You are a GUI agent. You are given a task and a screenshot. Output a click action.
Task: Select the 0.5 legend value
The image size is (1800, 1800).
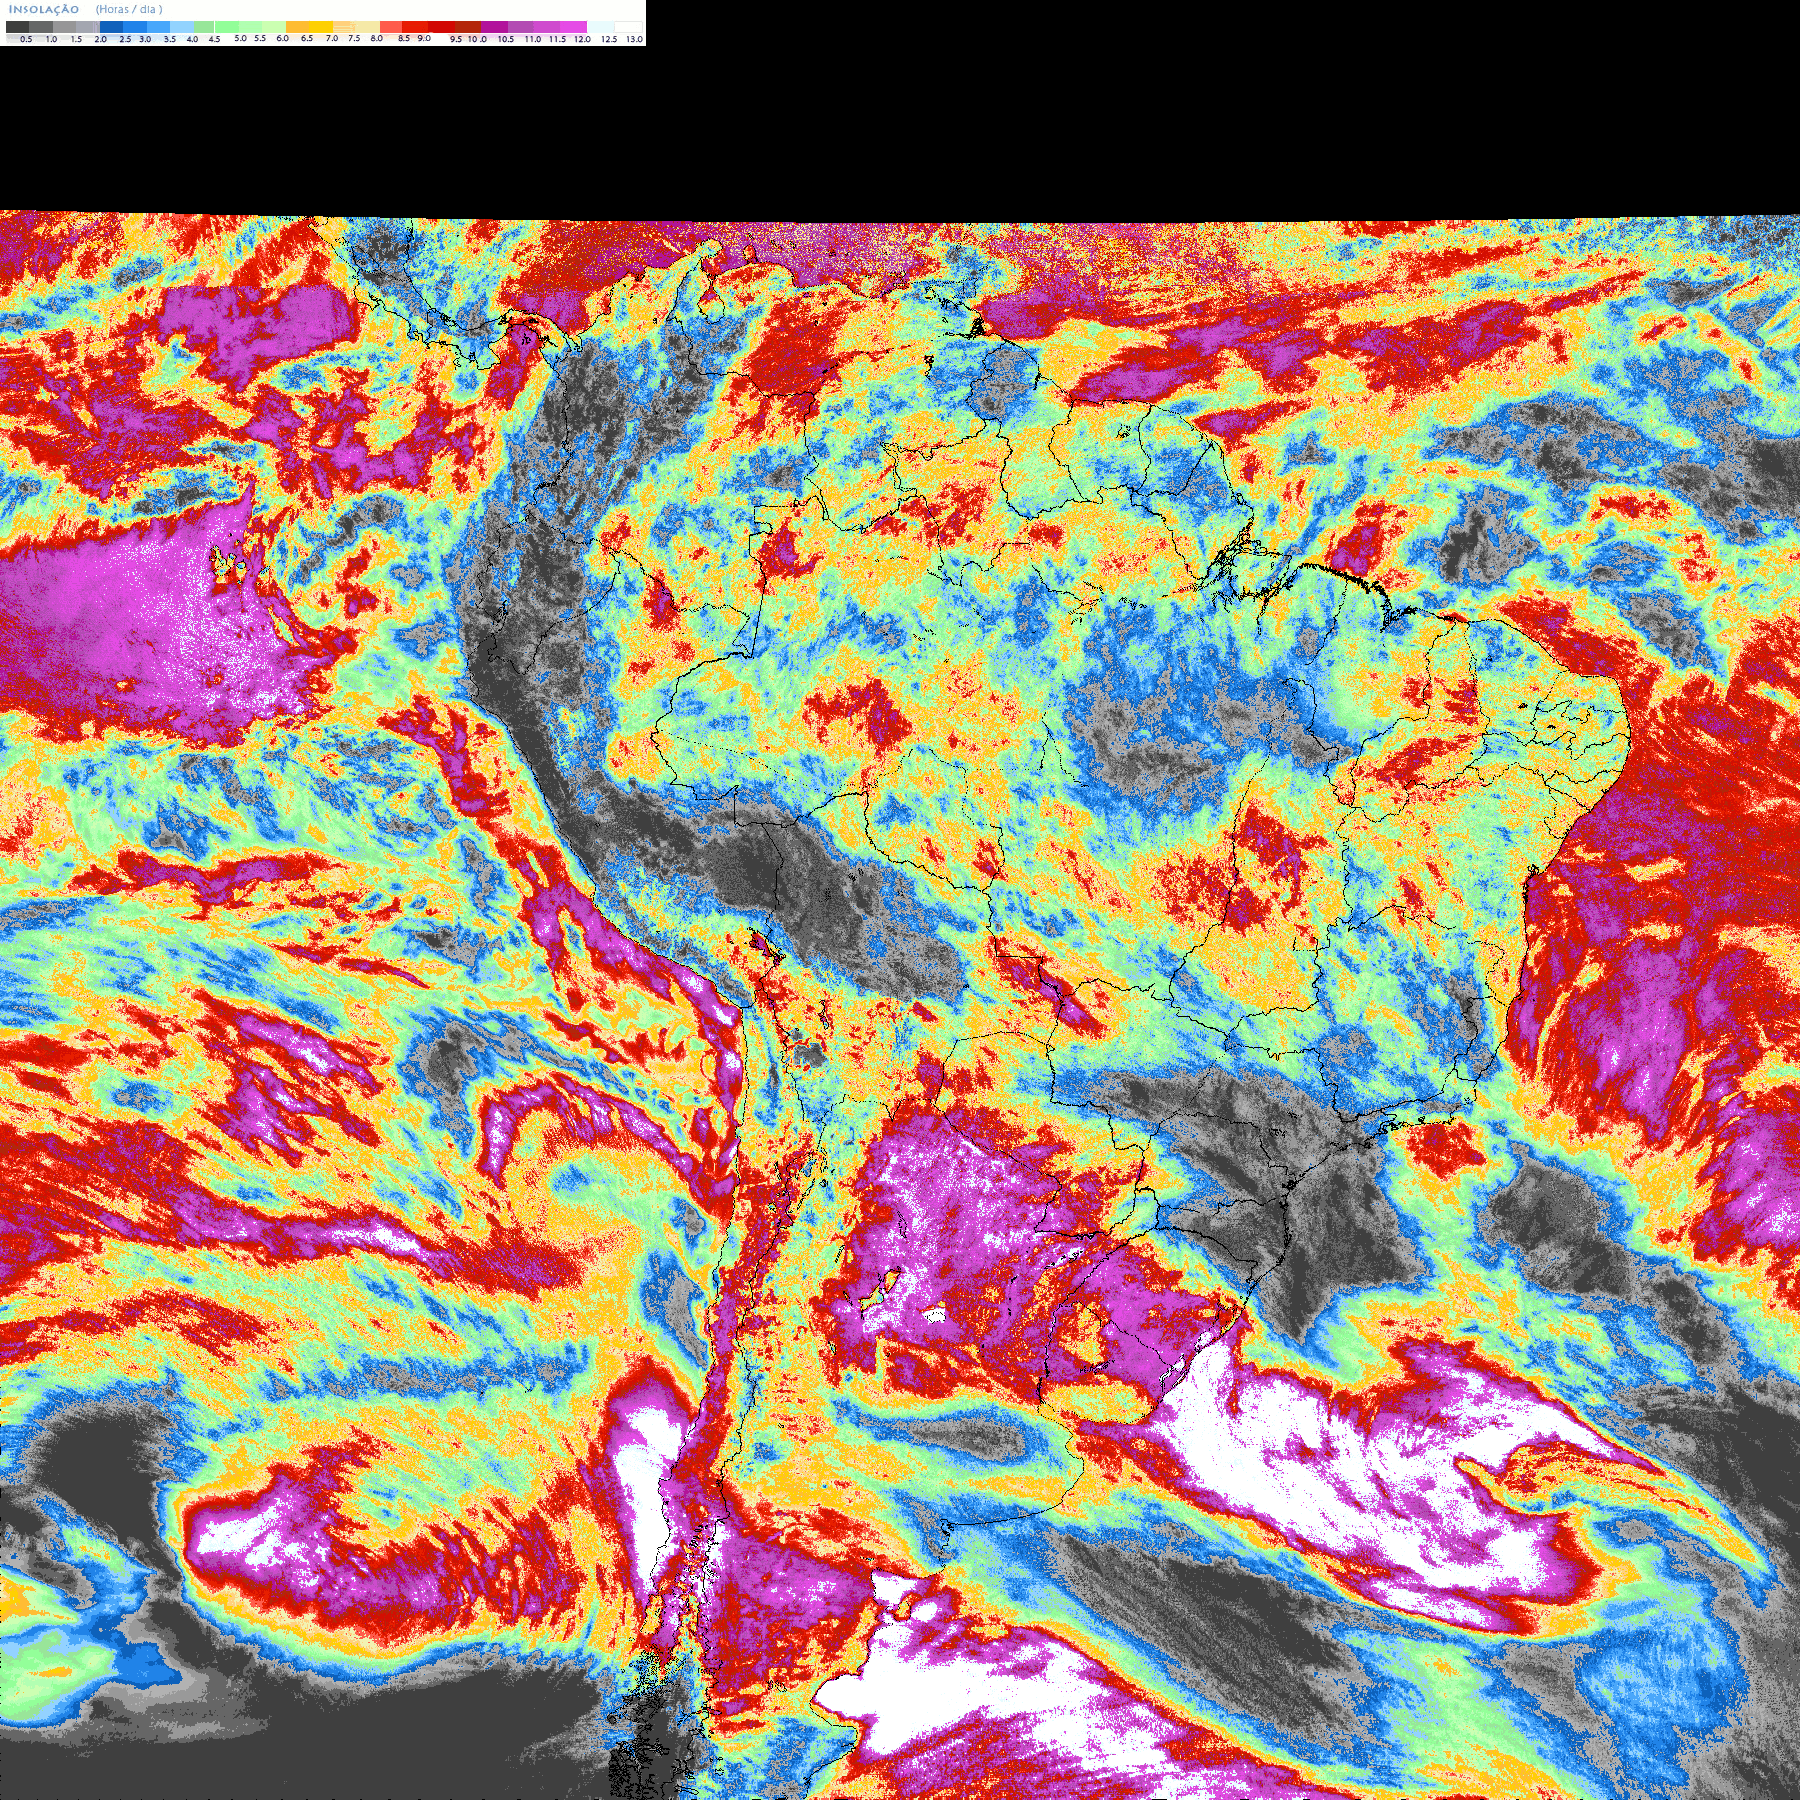26,39
